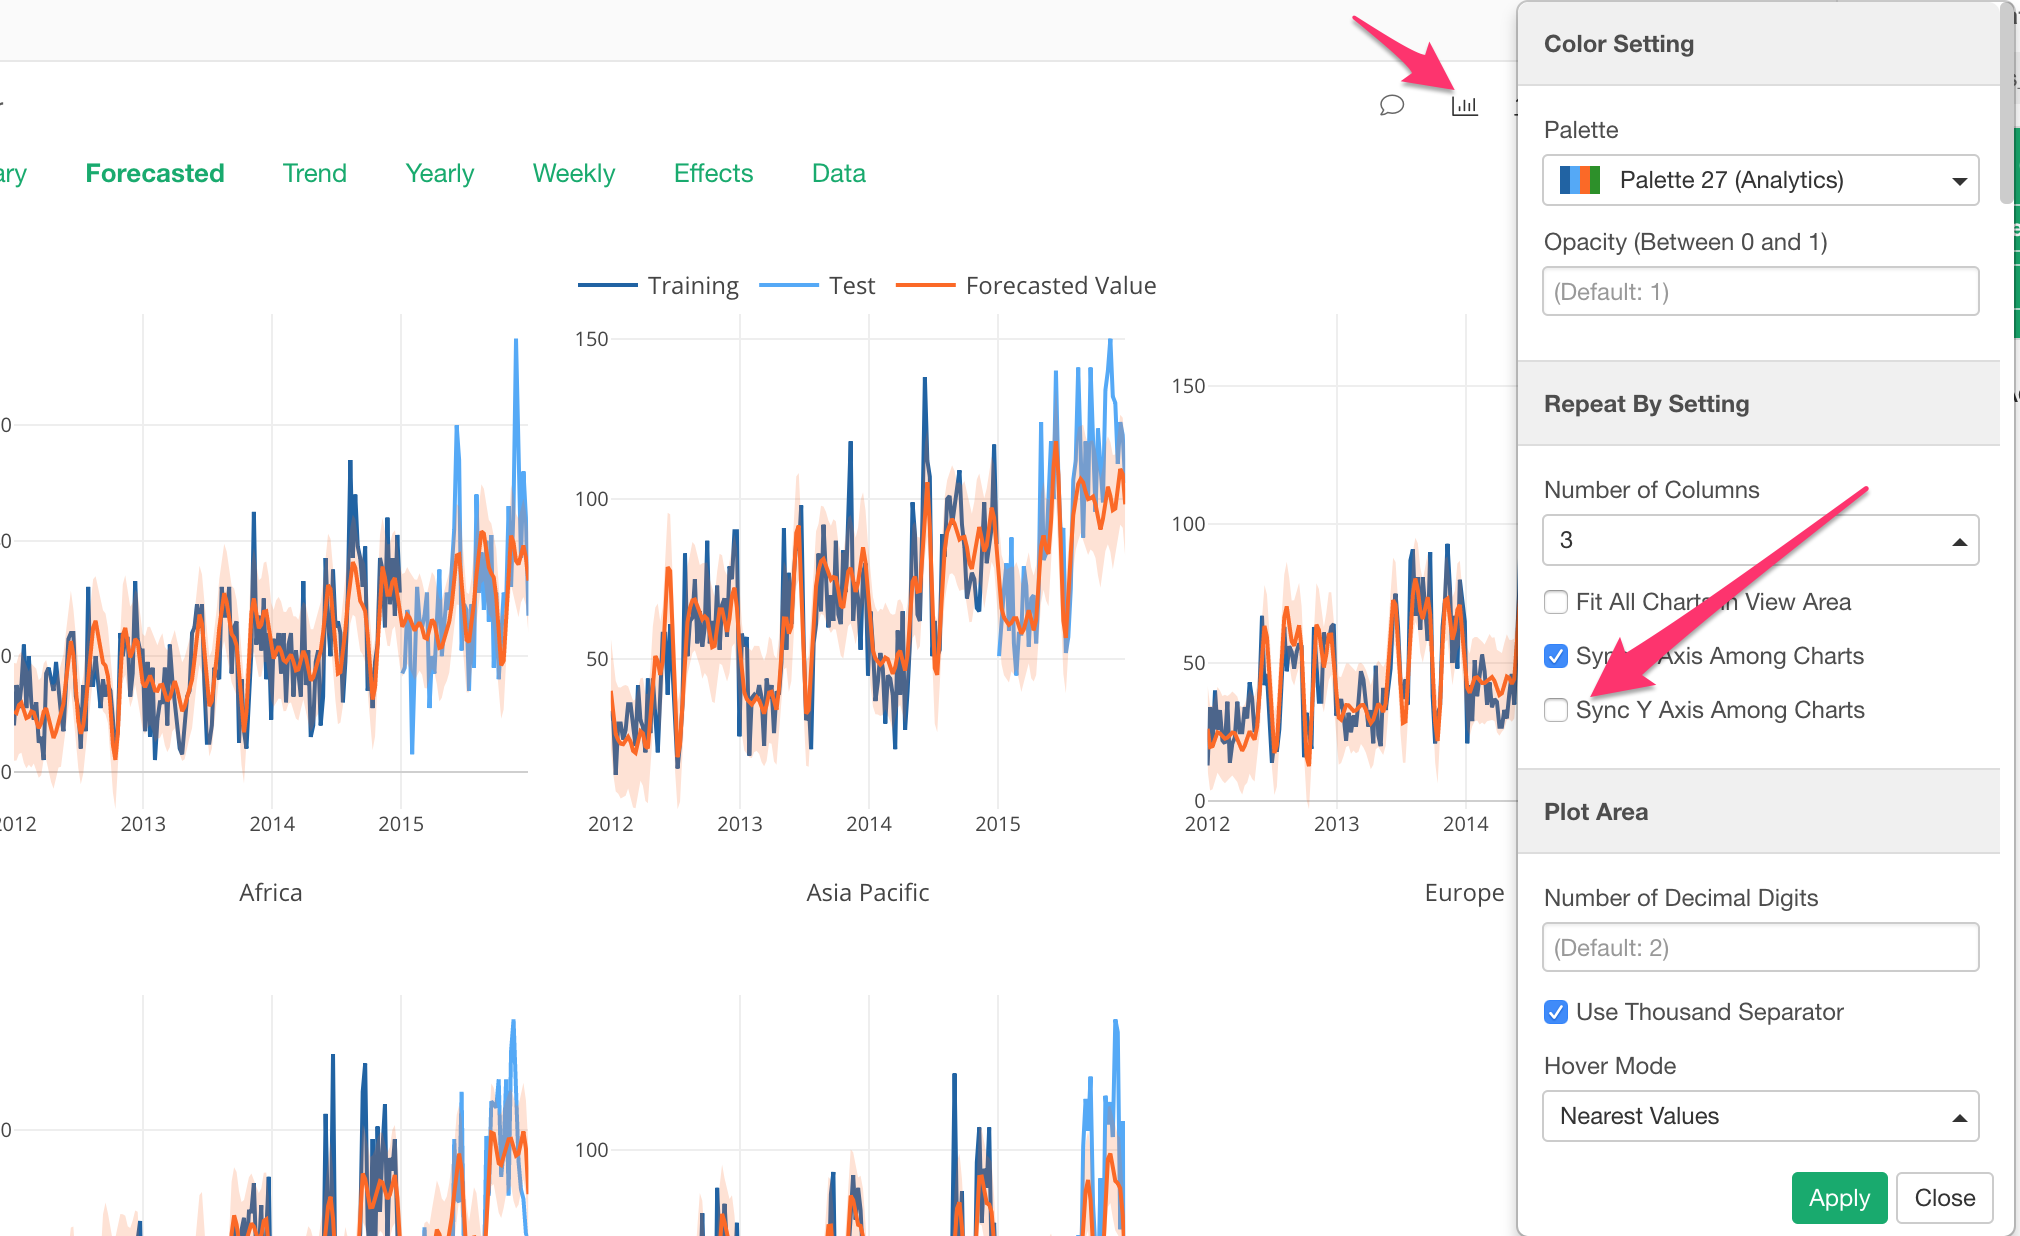Open the Palette dropdown
2020x1236 pixels.
pyautogui.click(x=1760, y=180)
